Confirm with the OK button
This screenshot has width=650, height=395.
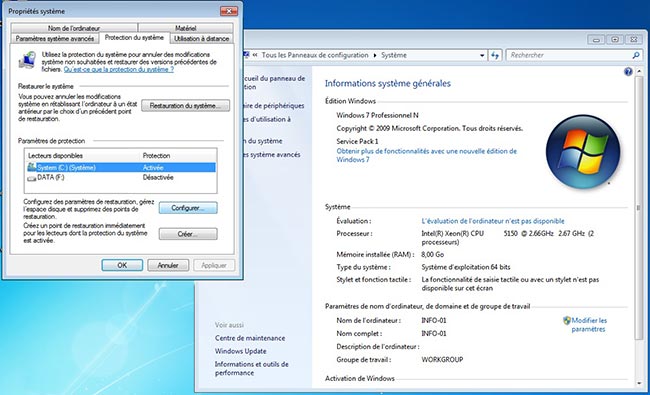tap(122, 265)
